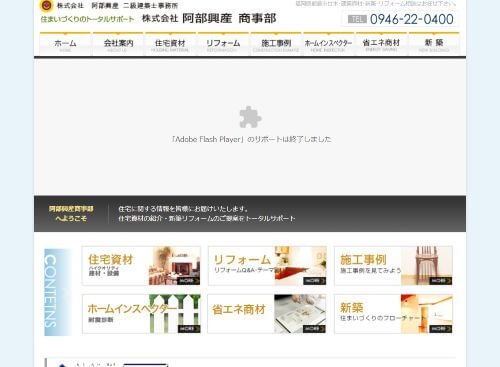Open the 会社案内 menu item
This screenshot has width=500, height=367.
118,44
